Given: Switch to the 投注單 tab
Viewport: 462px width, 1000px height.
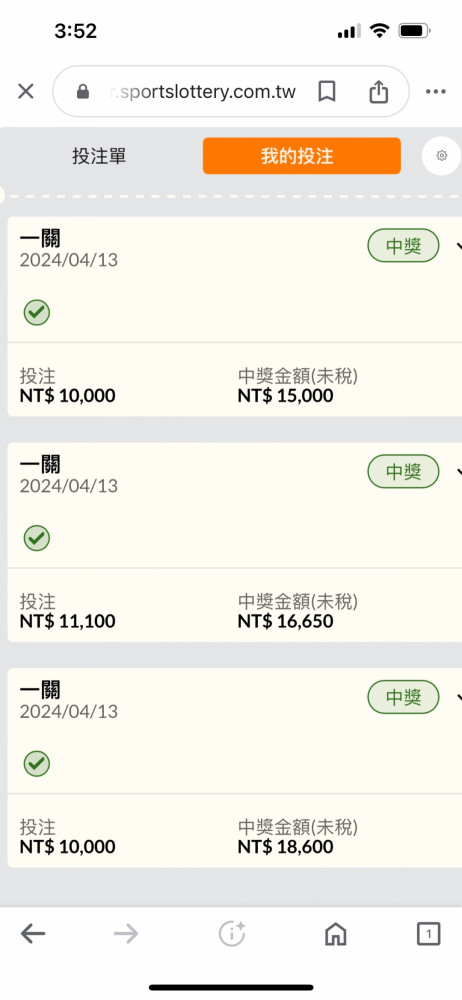Looking at the screenshot, I should point(99,156).
